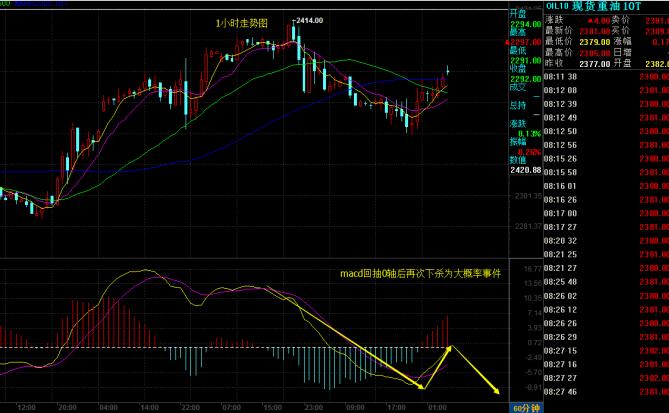The width and height of the screenshot is (669, 413).
Task: Select the 08:11 38 trade tick row
Action: click(x=606, y=77)
